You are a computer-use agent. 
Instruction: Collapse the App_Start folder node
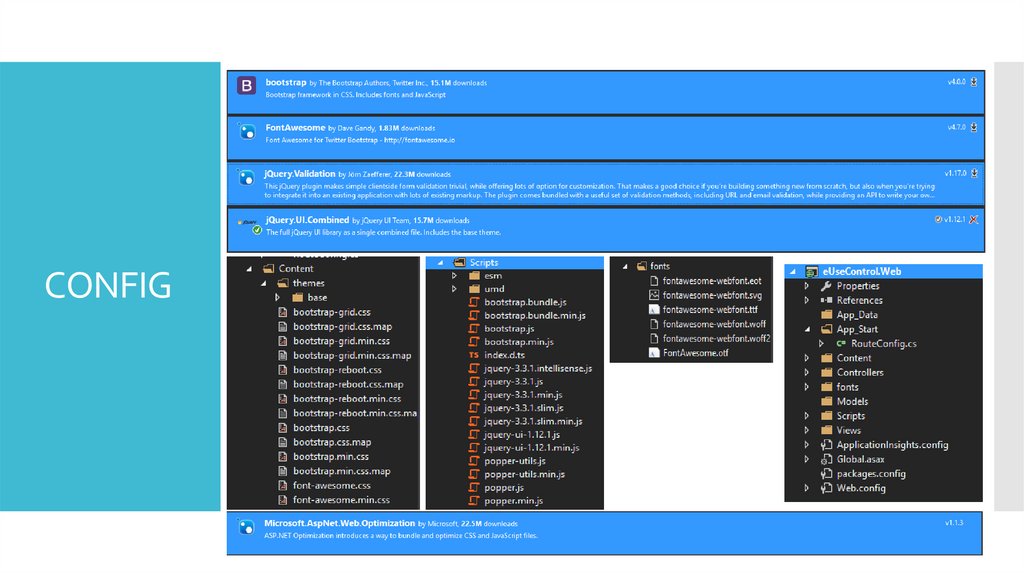point(807,330)
